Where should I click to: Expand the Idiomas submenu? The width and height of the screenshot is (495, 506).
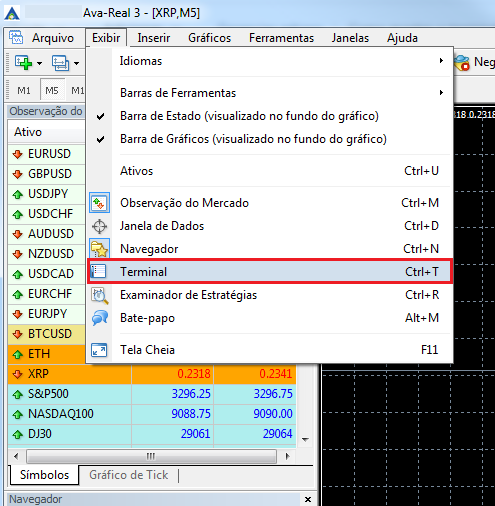tap(269, 61)
